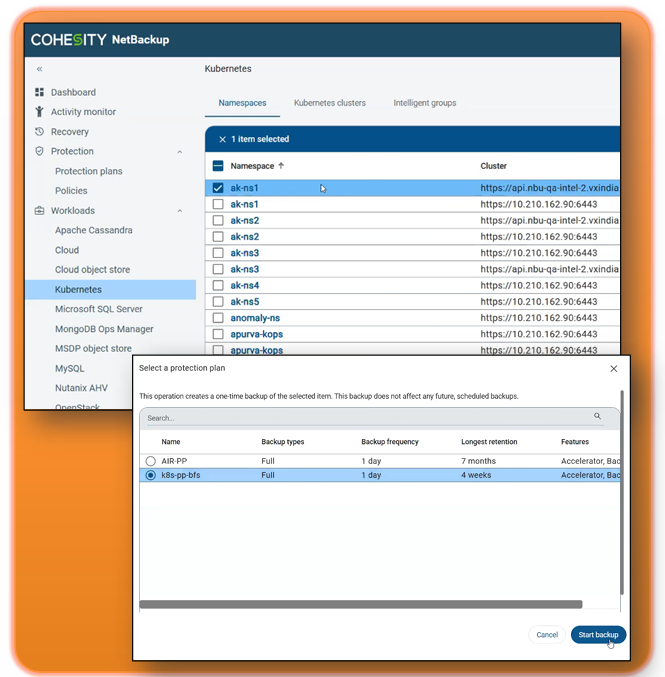
Task: Open the ak-ns4 namespace link
Action: pyautogui.click(x=244, y=285)
